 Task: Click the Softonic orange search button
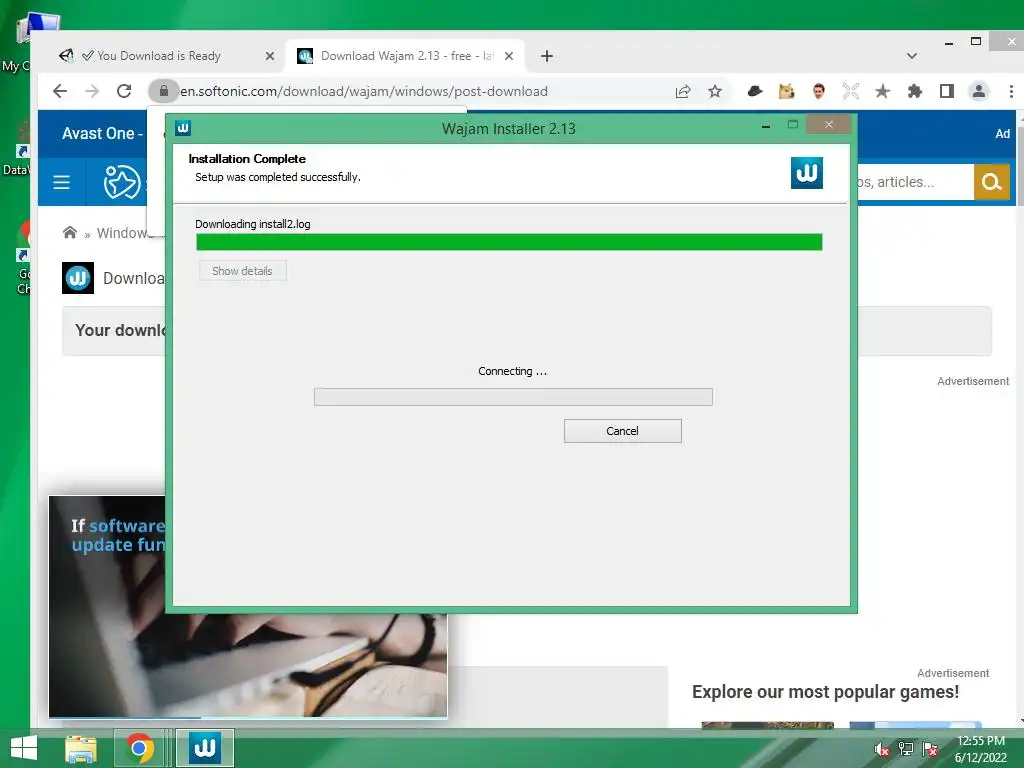point(991,182)
